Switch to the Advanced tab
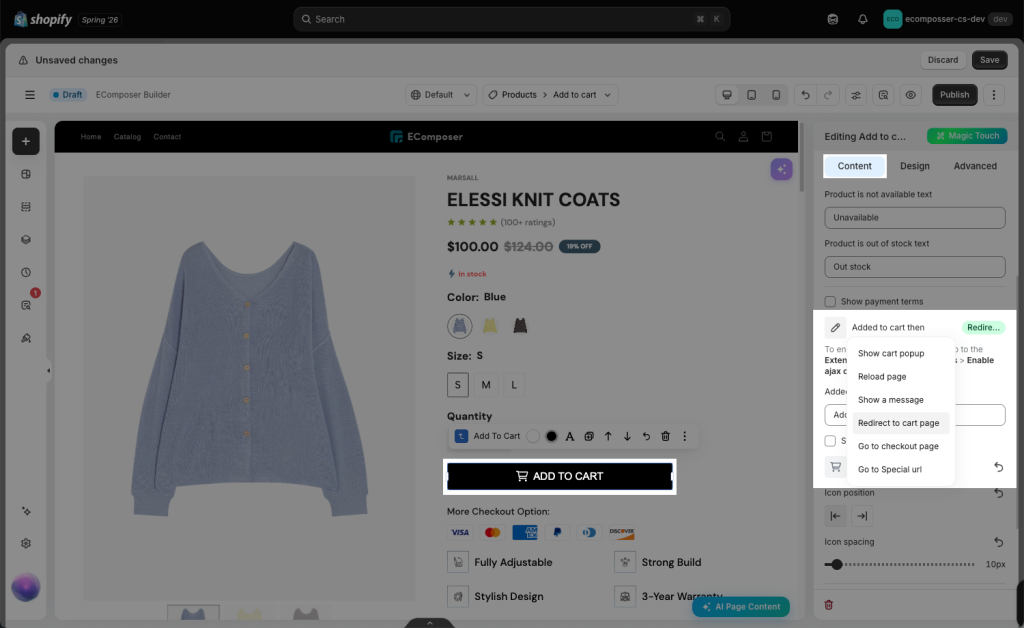 (x=975, y=166)
